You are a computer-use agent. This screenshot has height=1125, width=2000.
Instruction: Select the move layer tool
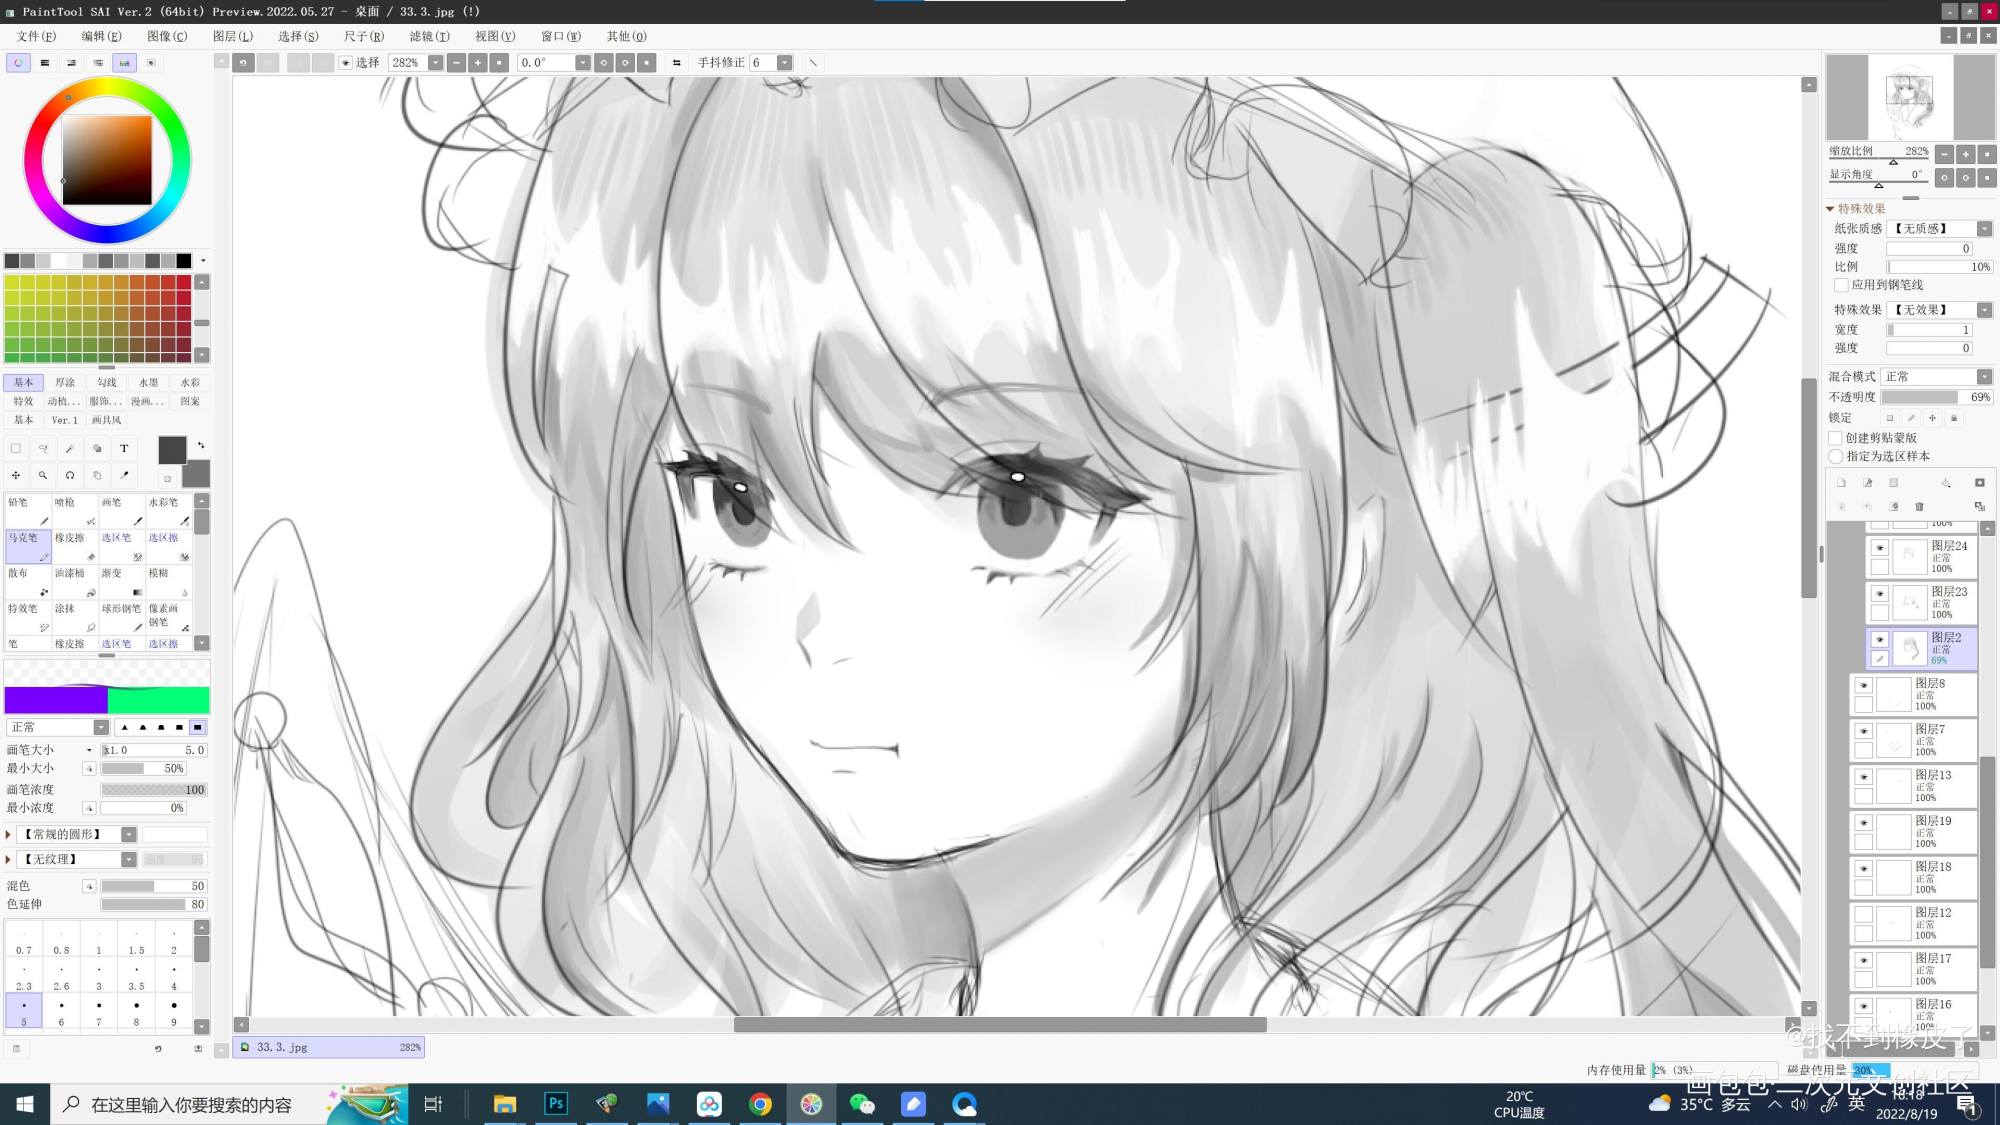point(16,475)
